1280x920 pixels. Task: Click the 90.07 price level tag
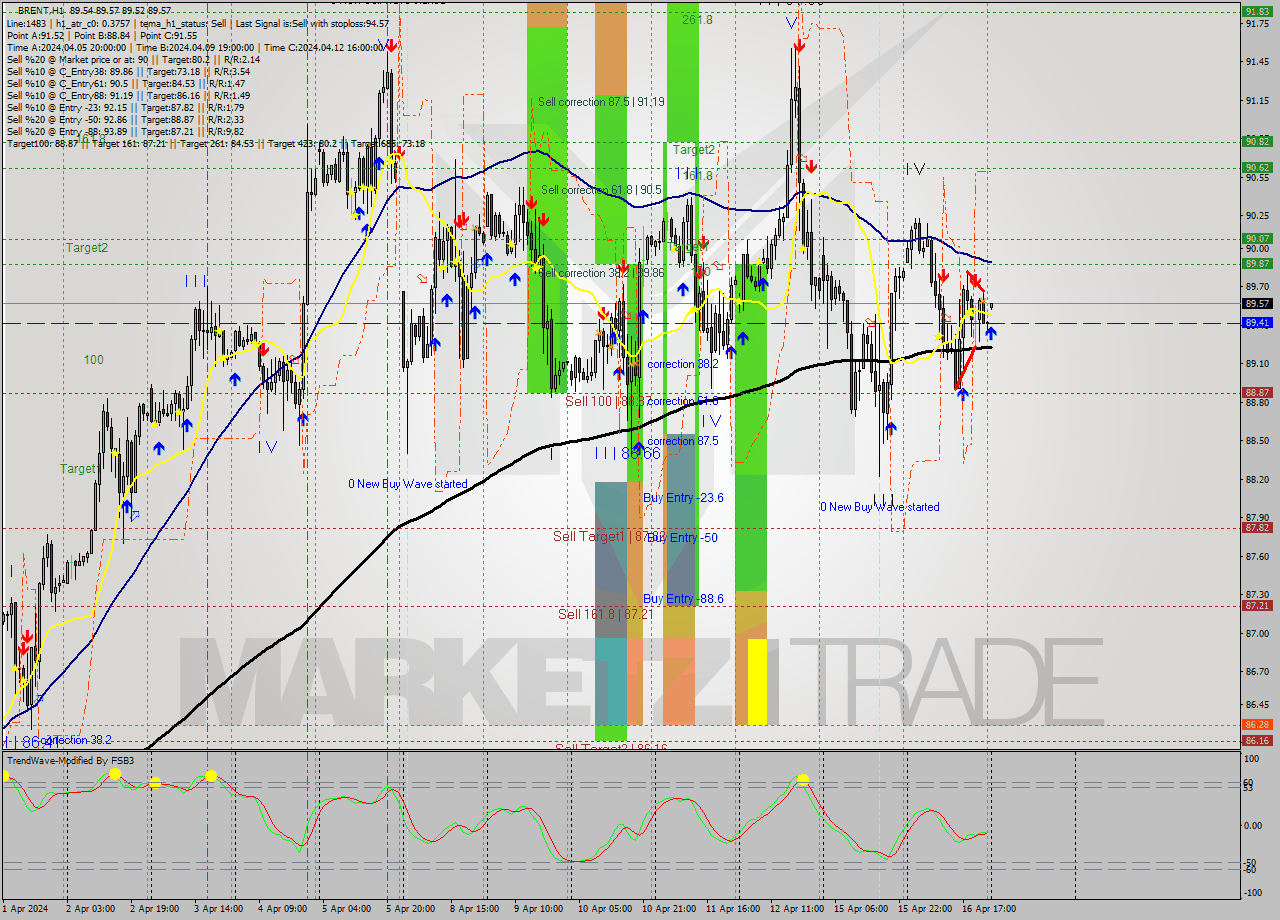coord(1257,238)
